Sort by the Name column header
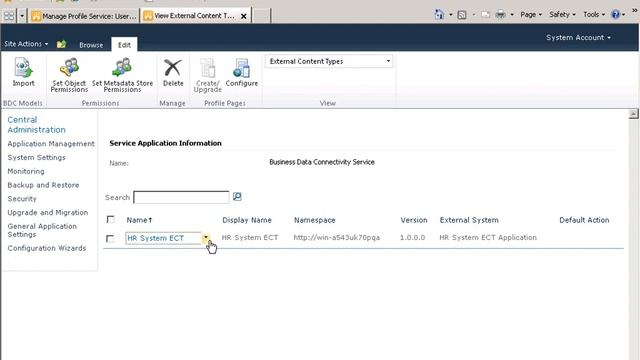 [139, 220]
